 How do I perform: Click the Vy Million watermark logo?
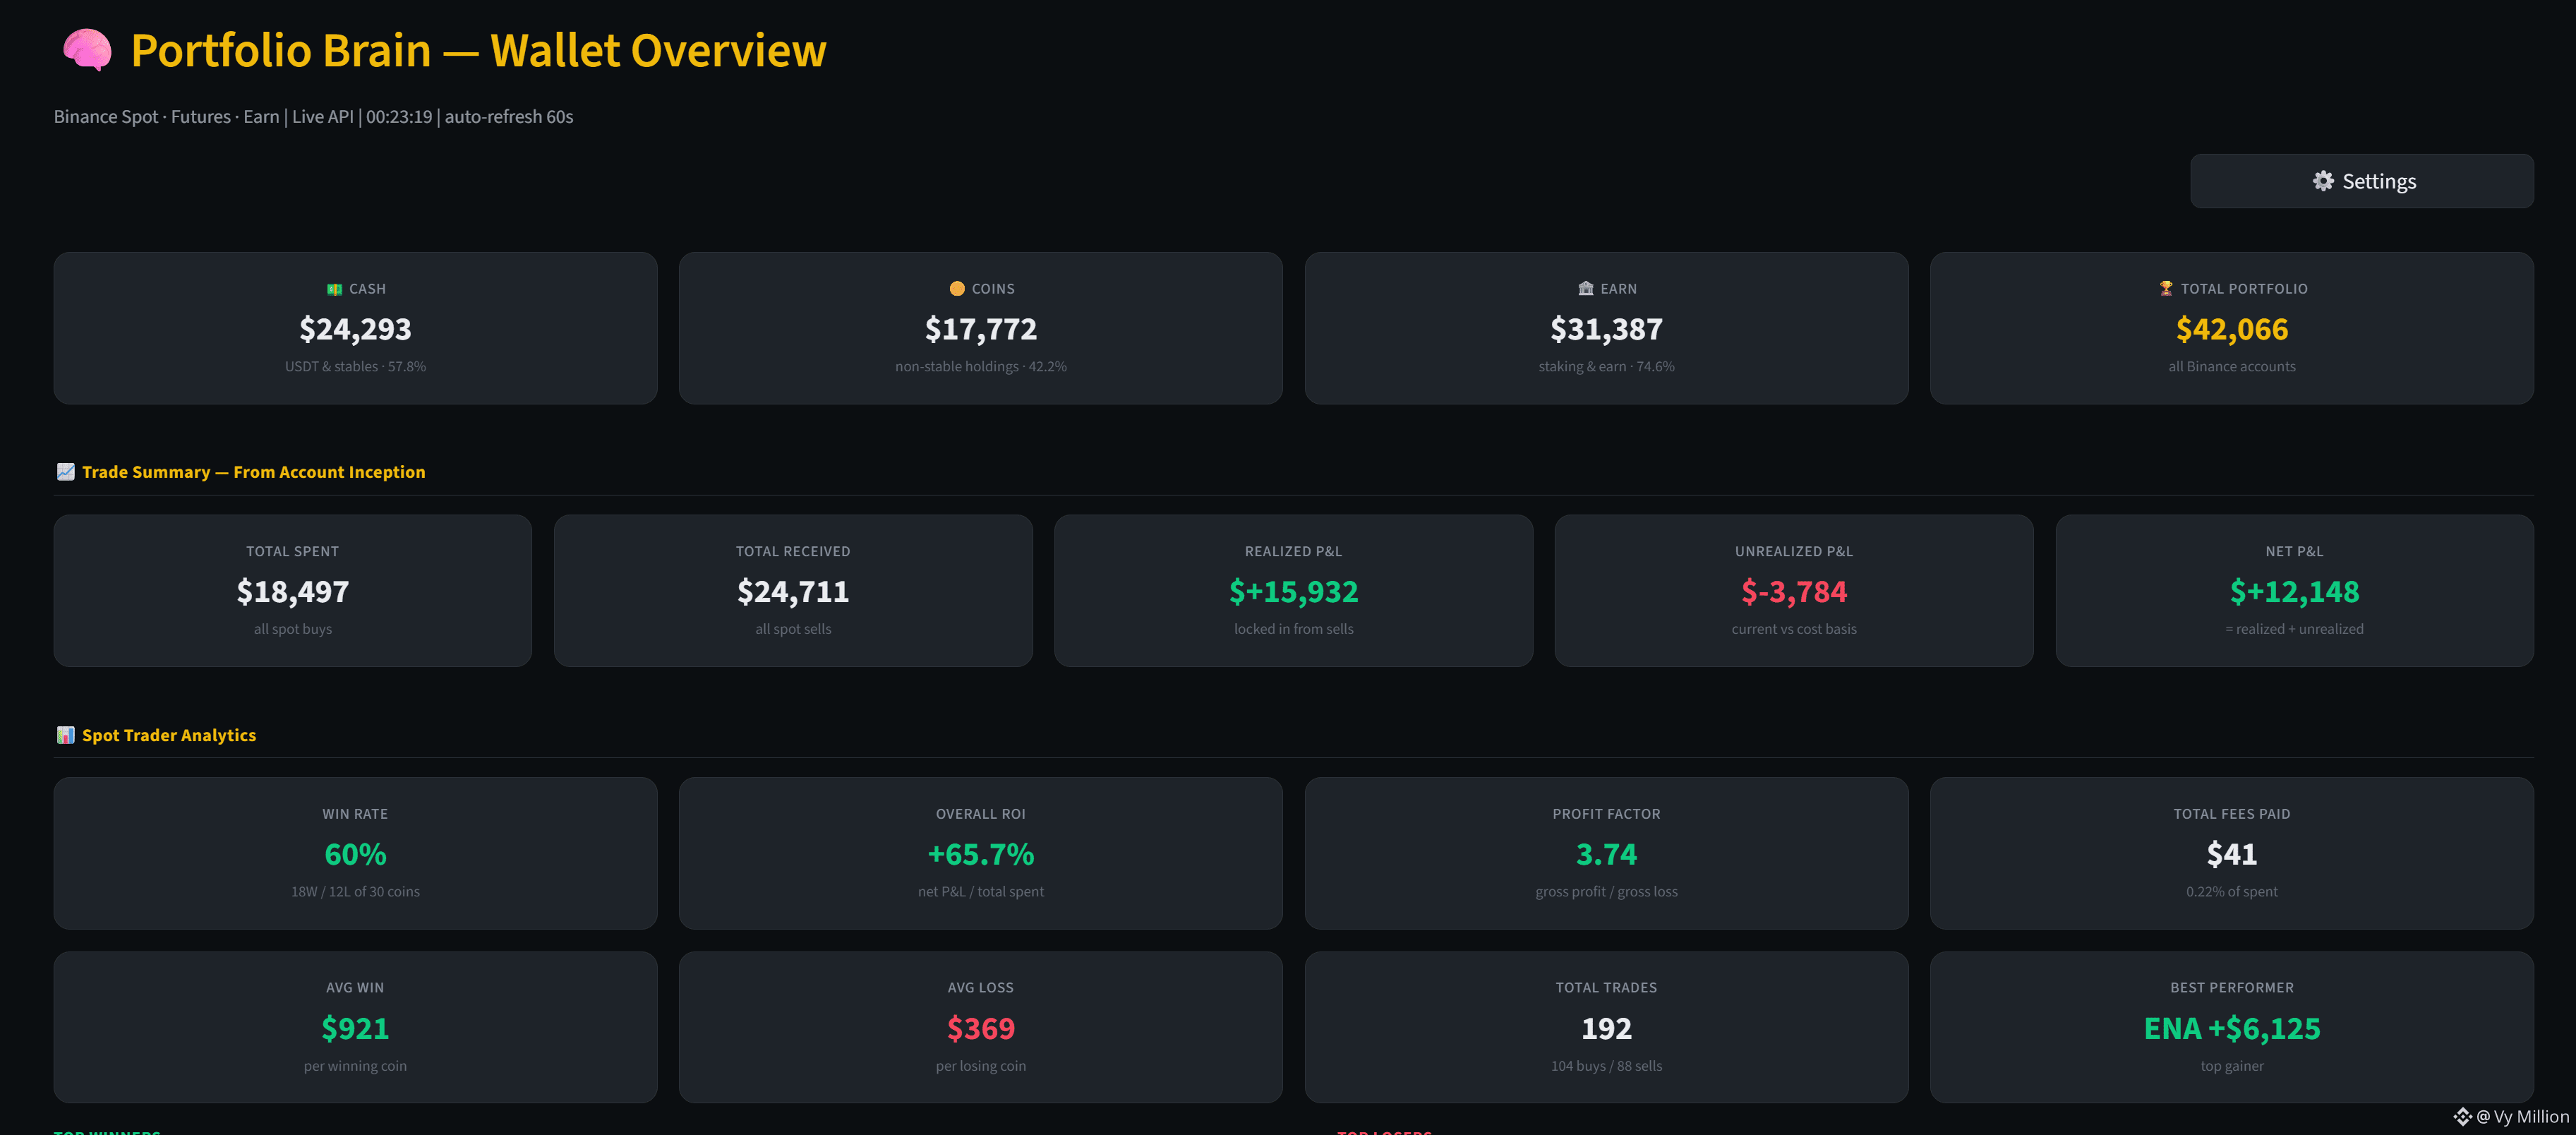pyautogui.click(x=2462, y=1116)
